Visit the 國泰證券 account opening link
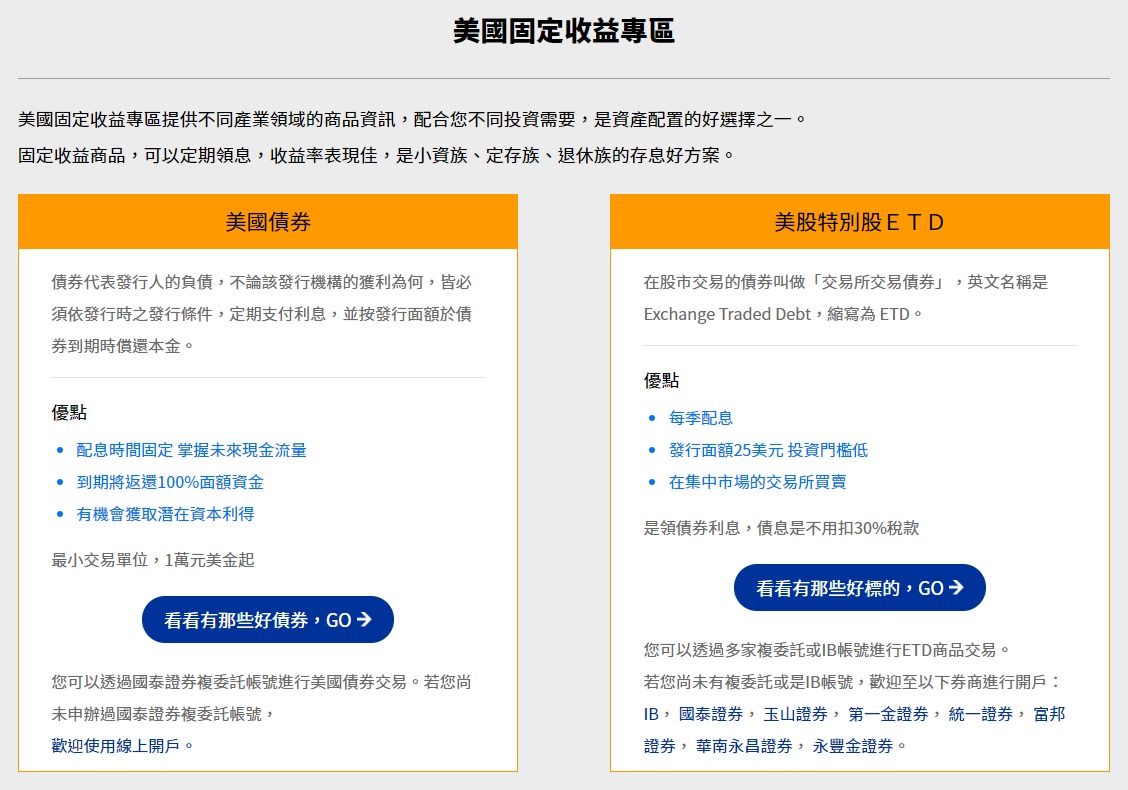Viewport: 1128px width, 790px height. tap(711, 714)
